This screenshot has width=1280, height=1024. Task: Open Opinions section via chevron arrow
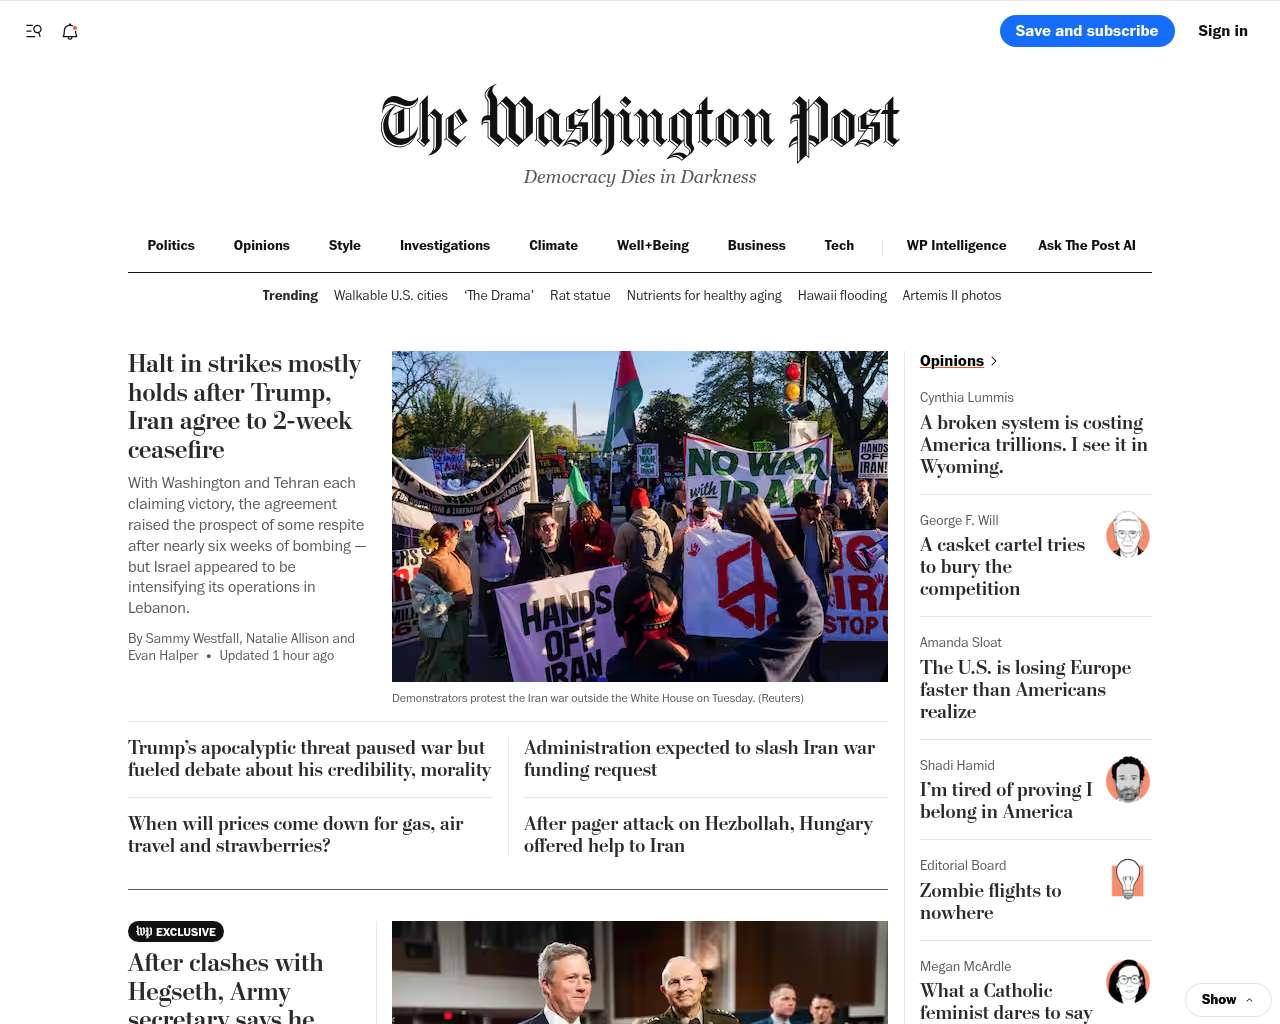coord(994,361)
